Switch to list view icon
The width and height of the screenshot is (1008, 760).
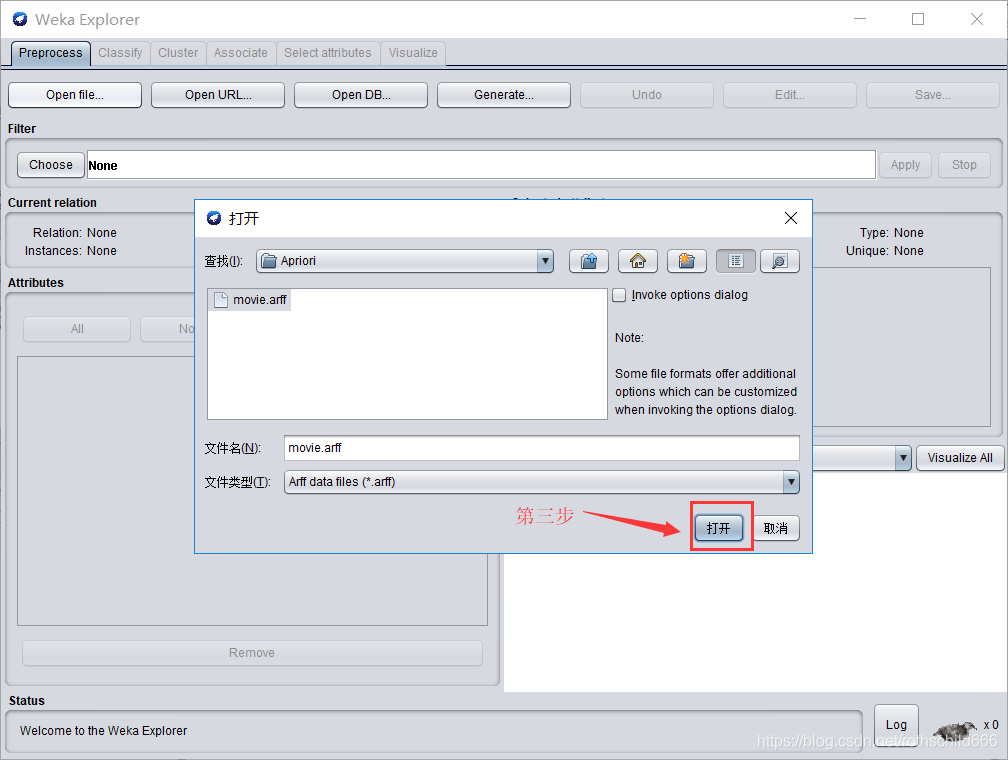[735, 261]
